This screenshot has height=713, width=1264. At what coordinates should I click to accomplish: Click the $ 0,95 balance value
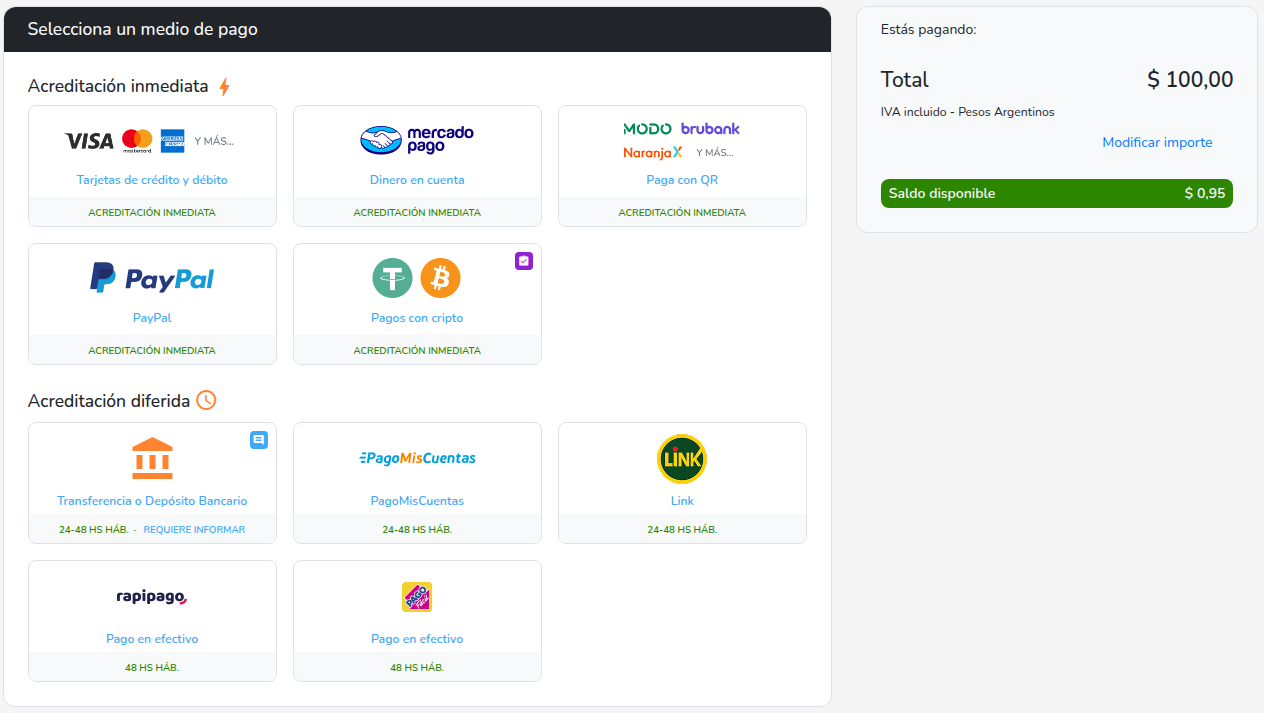point(1205,193)
